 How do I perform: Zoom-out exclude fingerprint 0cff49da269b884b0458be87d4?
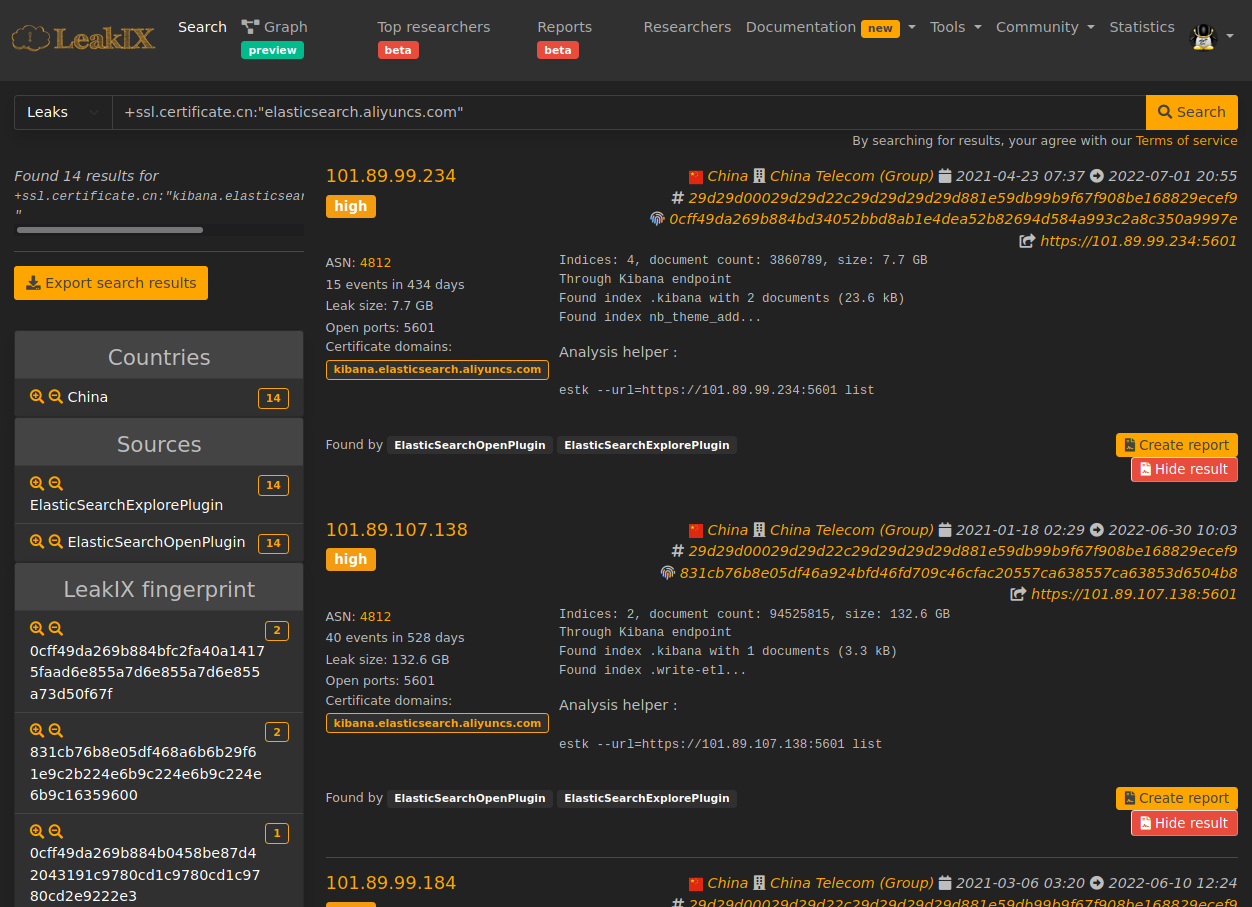[x=56, y=832]
